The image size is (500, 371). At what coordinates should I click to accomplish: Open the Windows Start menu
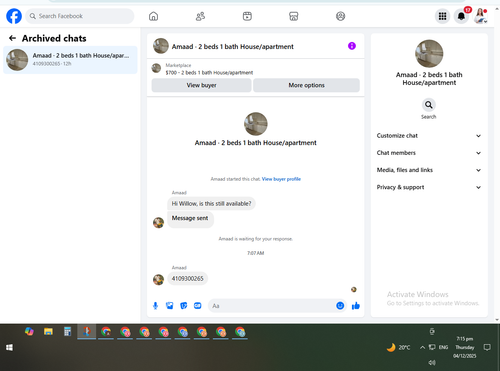pos(9,348)
